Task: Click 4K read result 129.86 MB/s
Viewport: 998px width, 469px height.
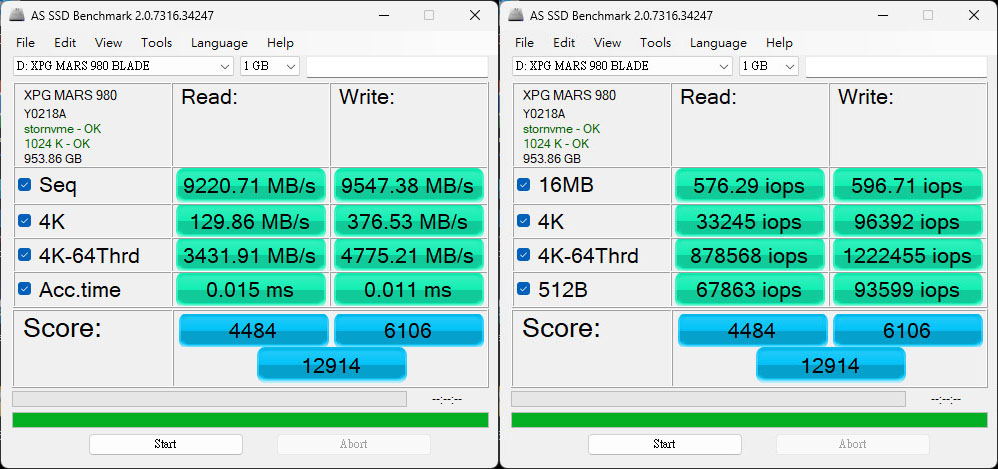Action: (x=250, y=221)
